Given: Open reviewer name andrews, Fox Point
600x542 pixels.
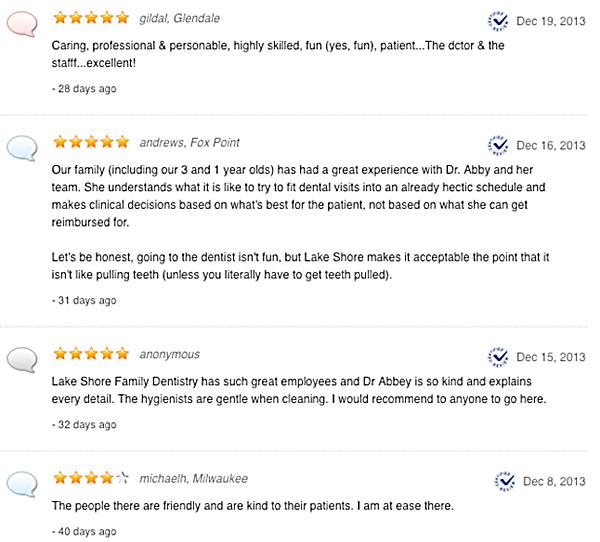Looking at the screenshot, I should [189, 143].
